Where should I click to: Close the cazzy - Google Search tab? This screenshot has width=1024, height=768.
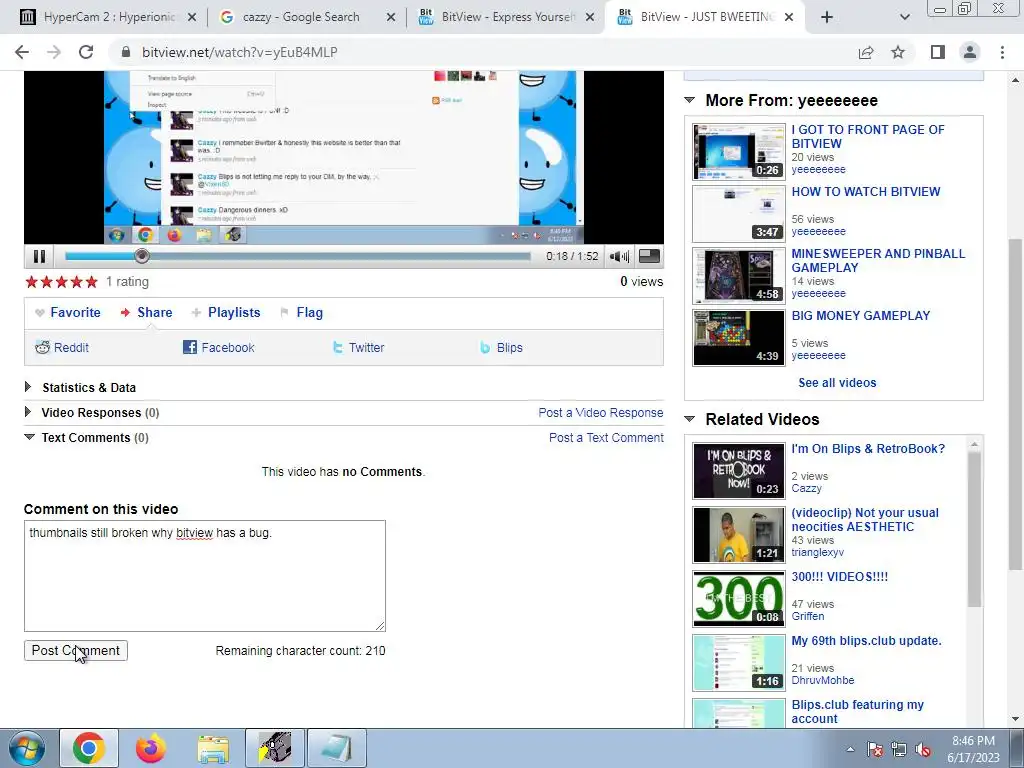[x=391, y=17]
